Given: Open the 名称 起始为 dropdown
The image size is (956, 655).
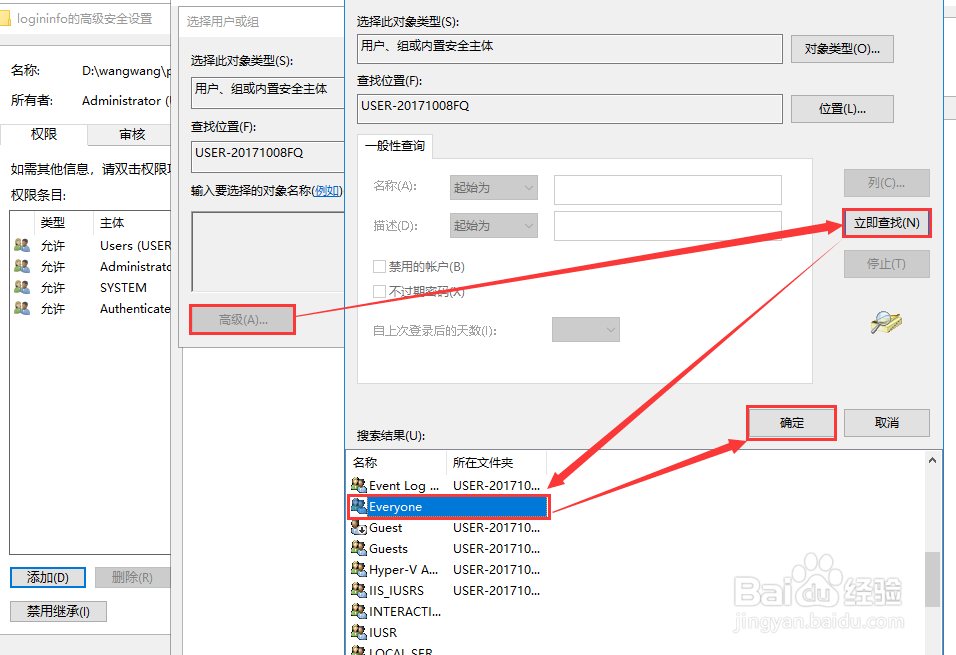Looking at the screenshot, I should [493, 187].
